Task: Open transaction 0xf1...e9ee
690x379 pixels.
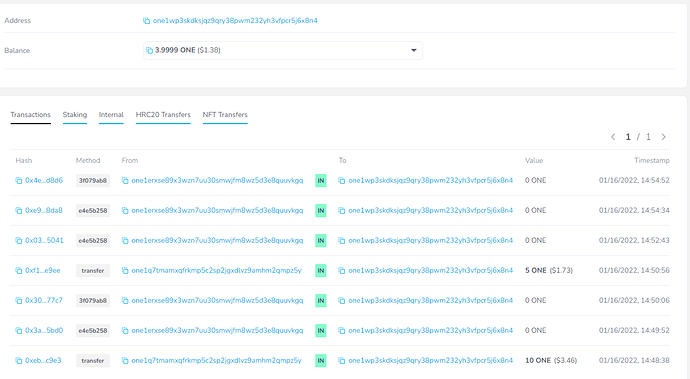Action: [43, 270]
